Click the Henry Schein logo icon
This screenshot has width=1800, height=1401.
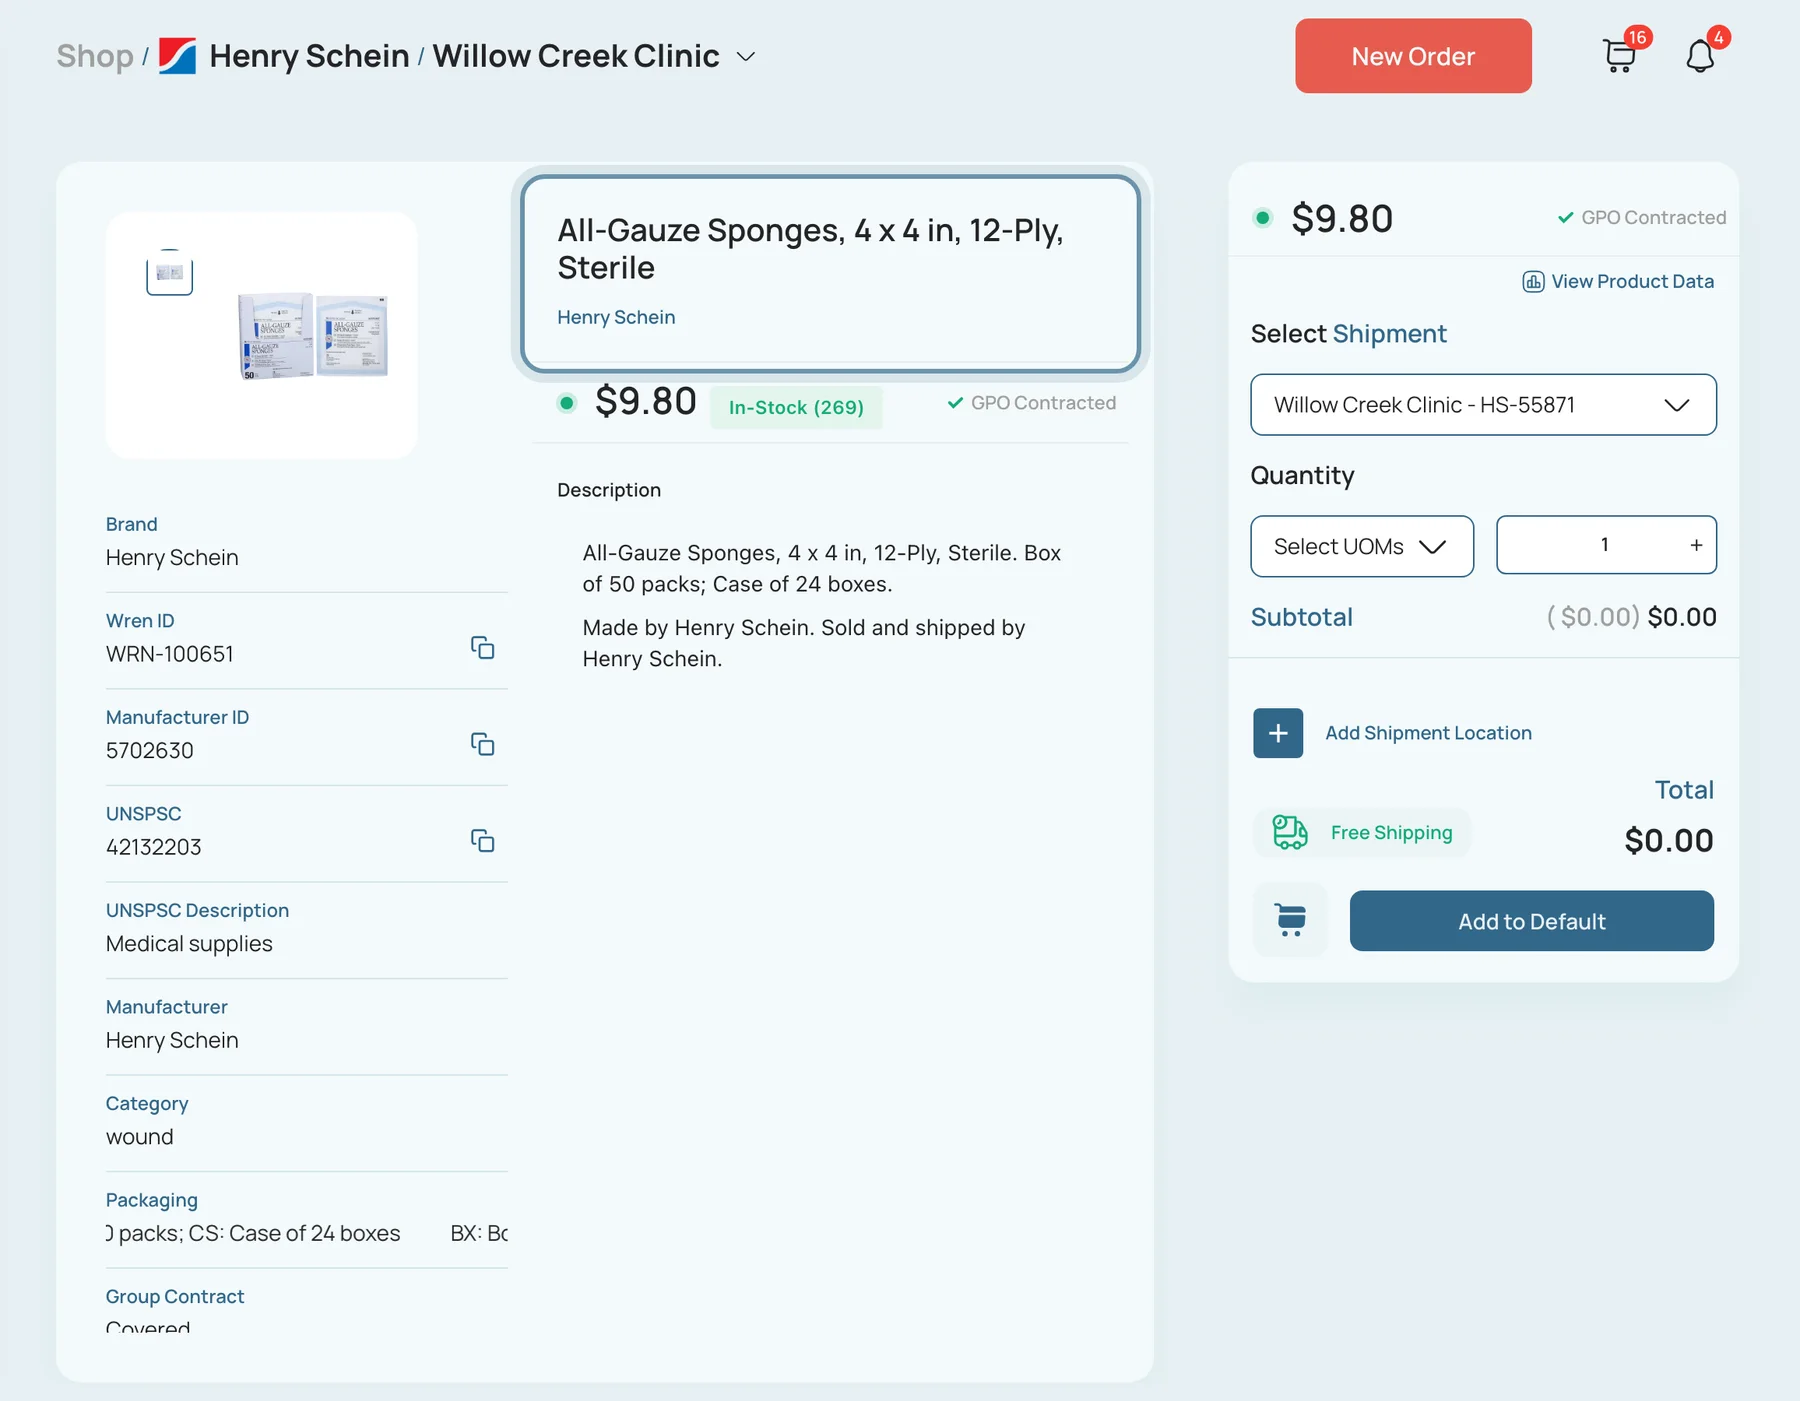(178, 56)
